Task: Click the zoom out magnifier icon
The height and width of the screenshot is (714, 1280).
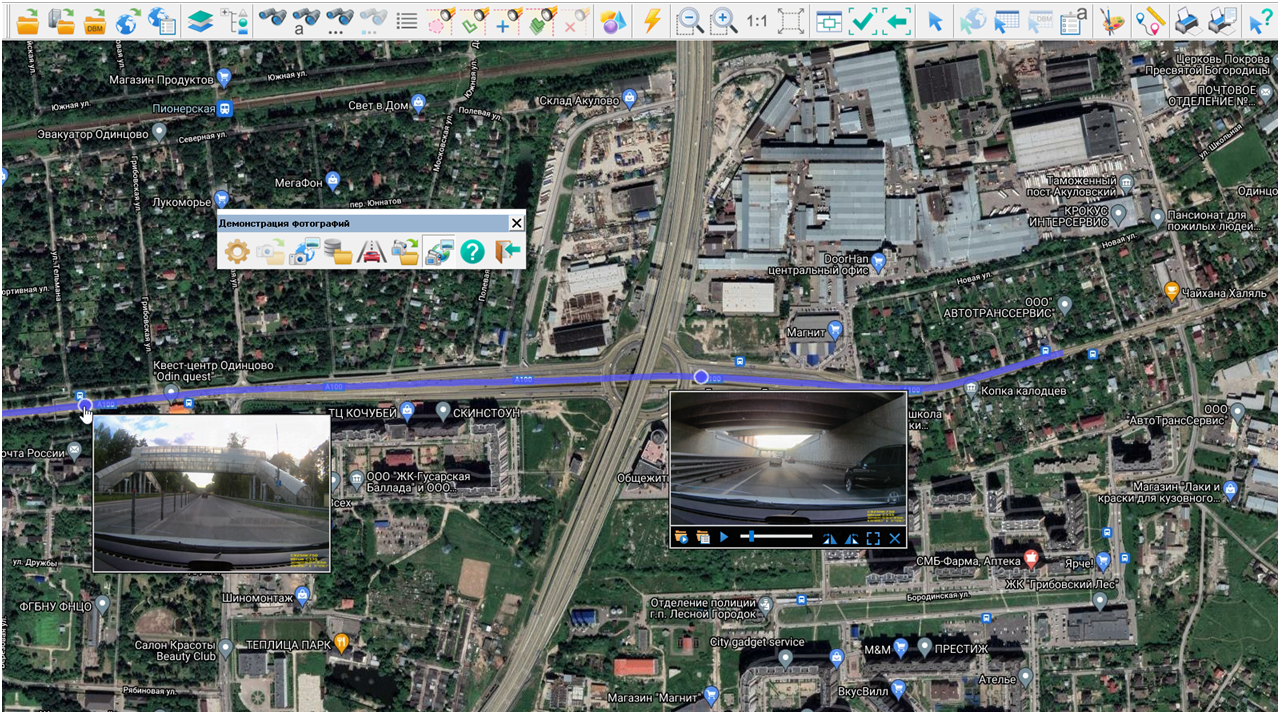Action: [x=688, y=20]
